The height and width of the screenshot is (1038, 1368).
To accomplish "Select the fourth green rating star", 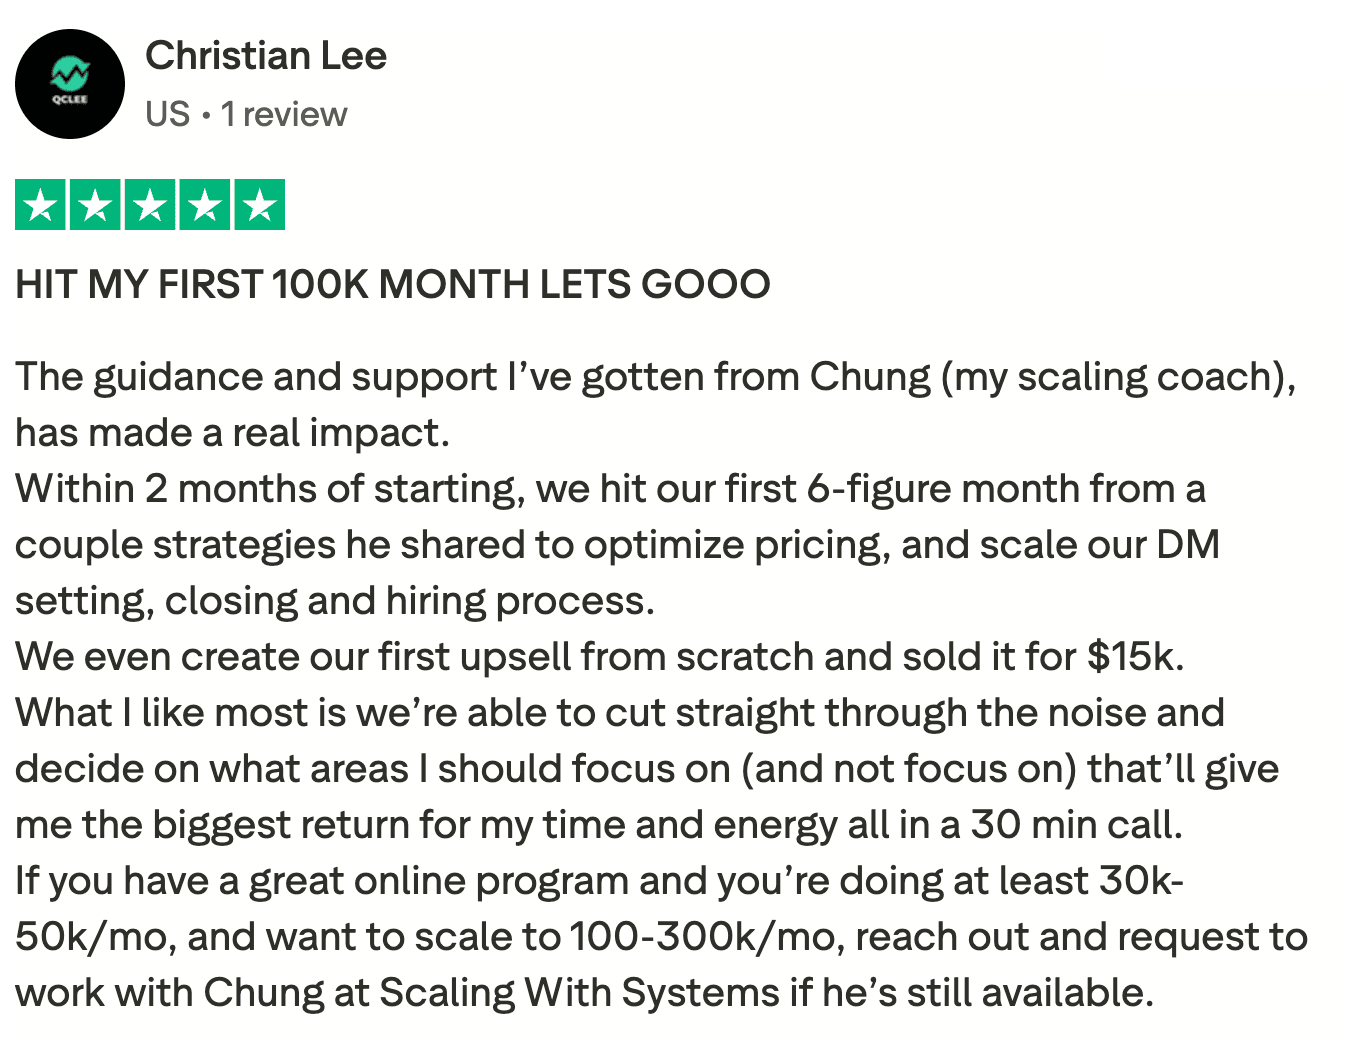I will pyautogui.click(x=205, y=205).
